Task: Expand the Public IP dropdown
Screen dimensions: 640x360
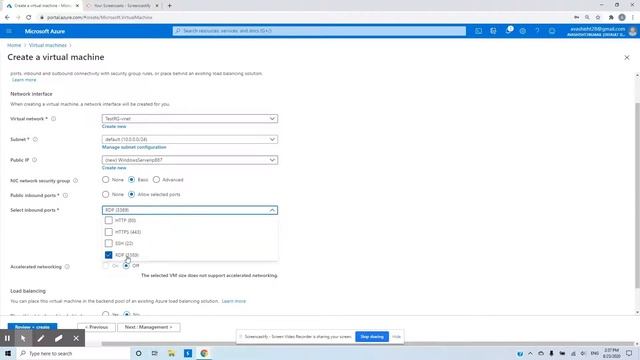Action: point(190,160)
